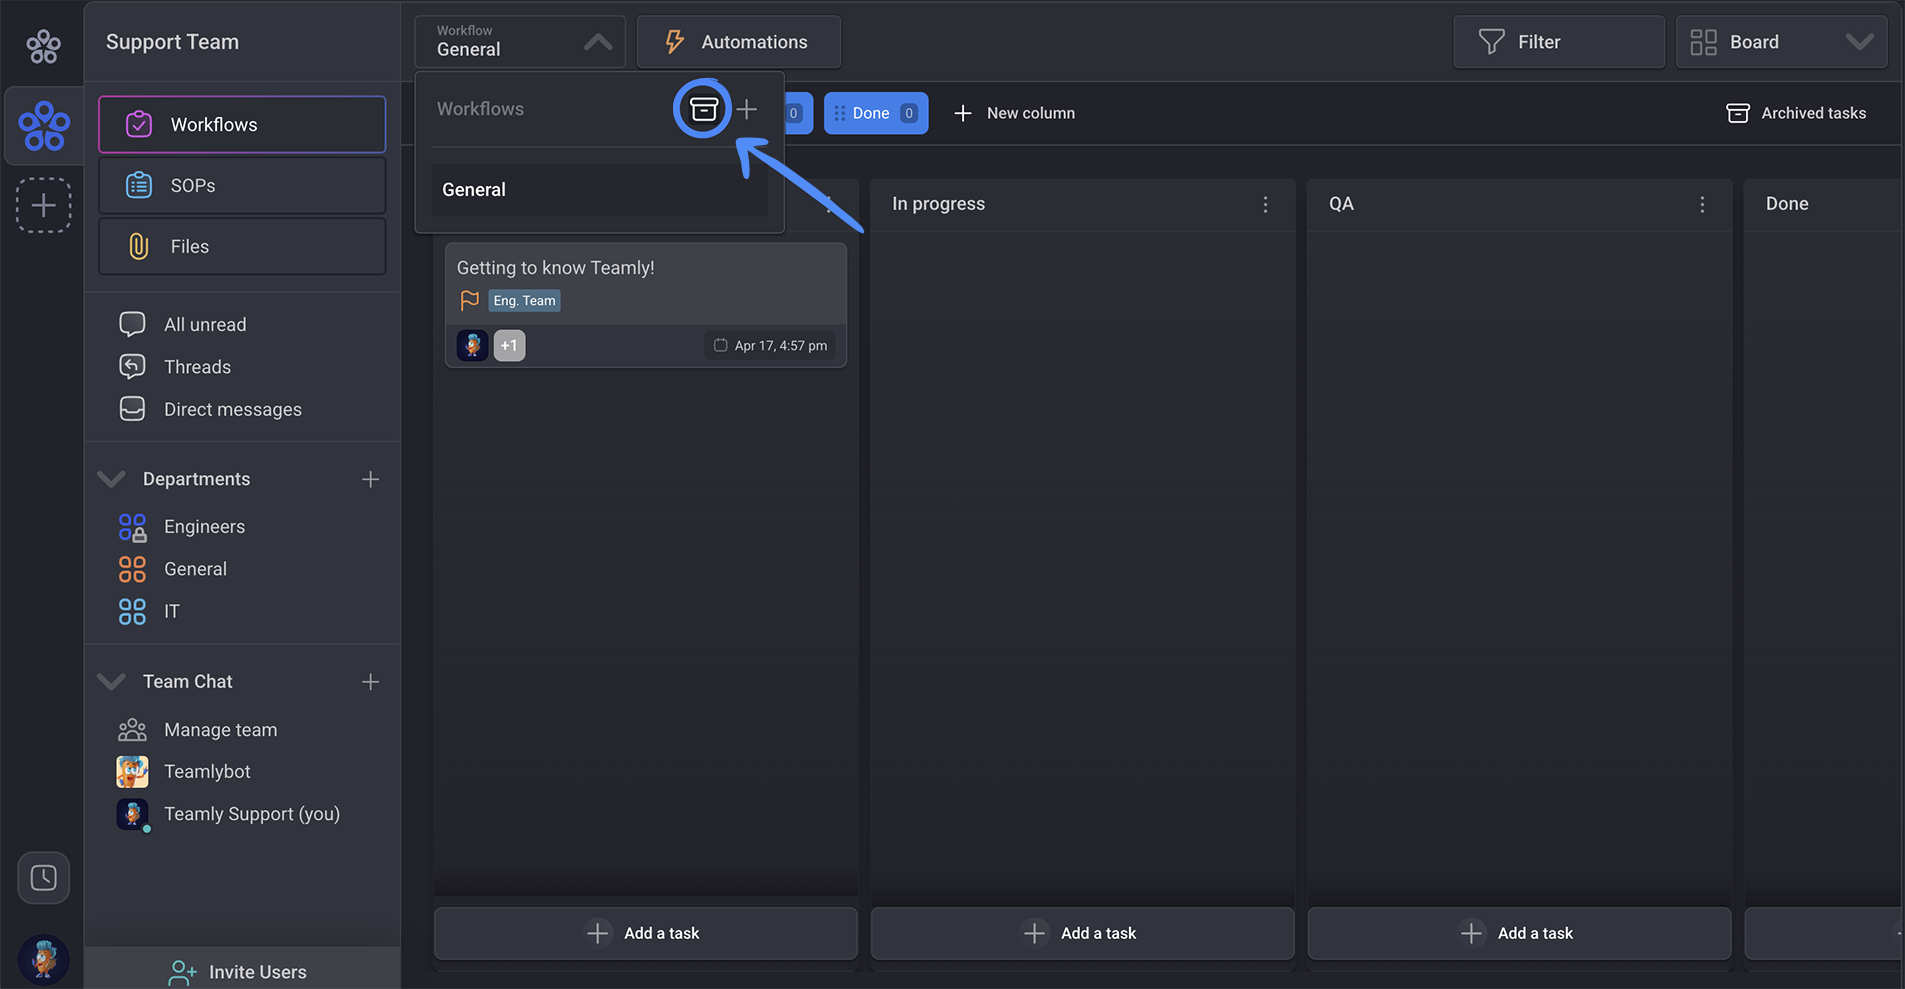
Task: Select the active blue workspace icon
Action: point(44,126)
